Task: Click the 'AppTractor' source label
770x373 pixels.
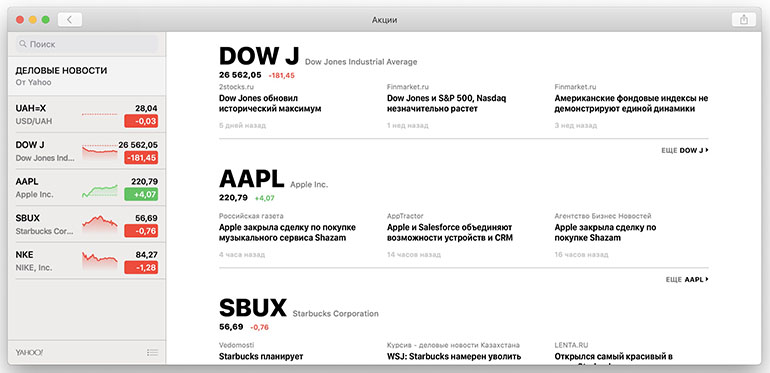Action: point(405,216)
